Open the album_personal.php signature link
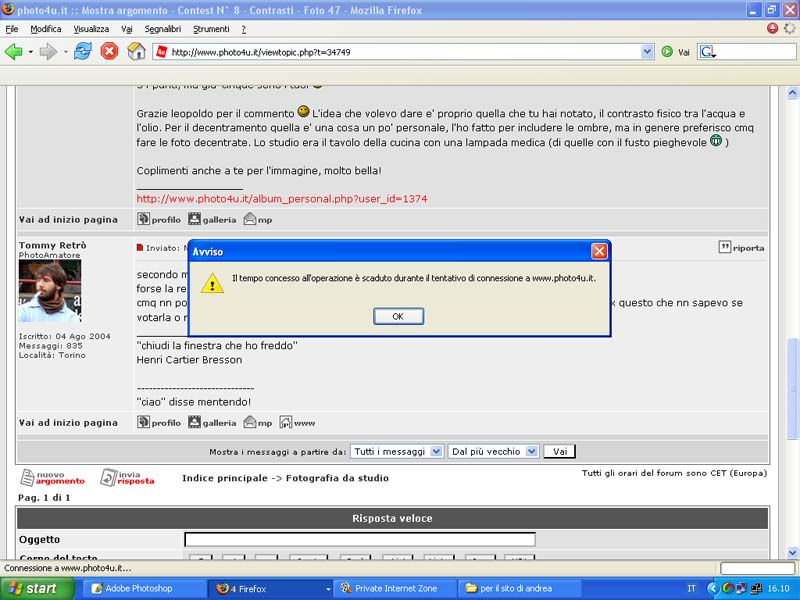This screenshot has width=800, height=600. point(282,199)
